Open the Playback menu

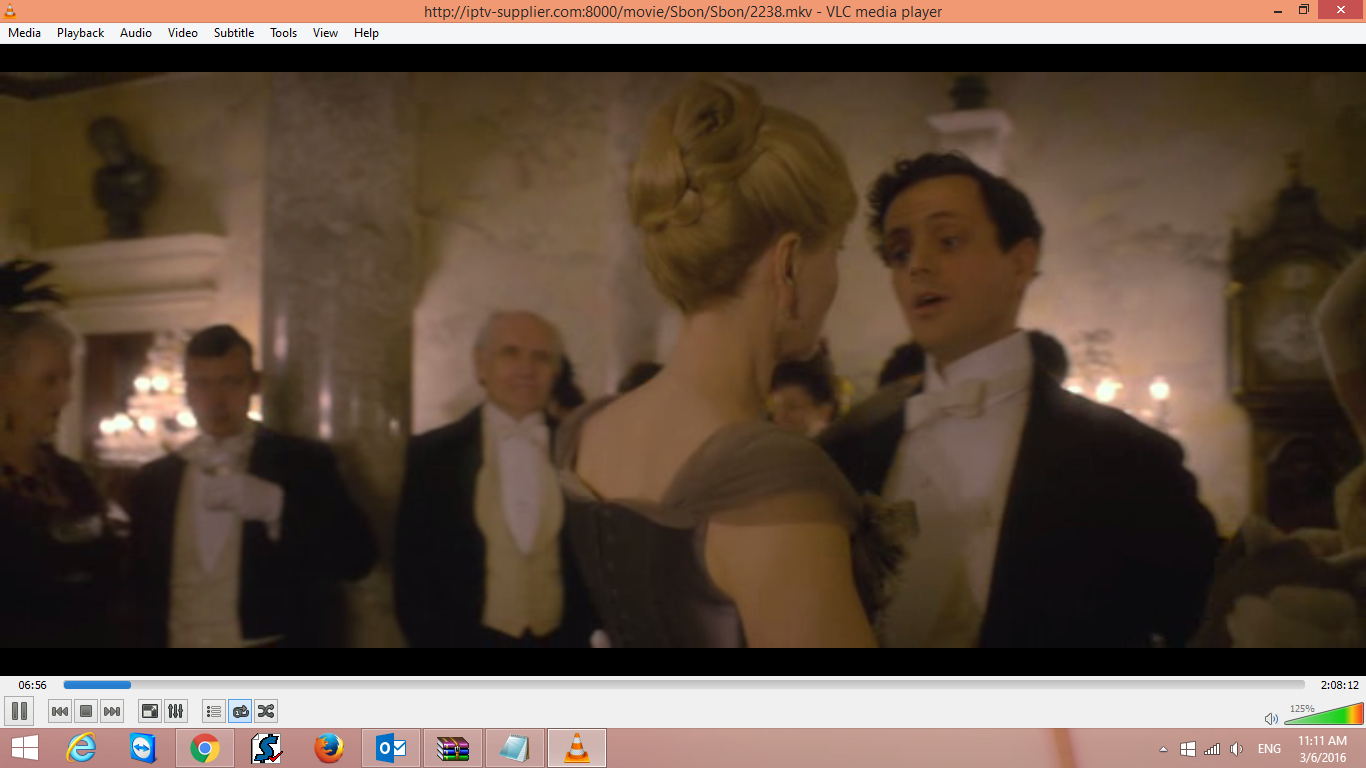pos(80,33)
